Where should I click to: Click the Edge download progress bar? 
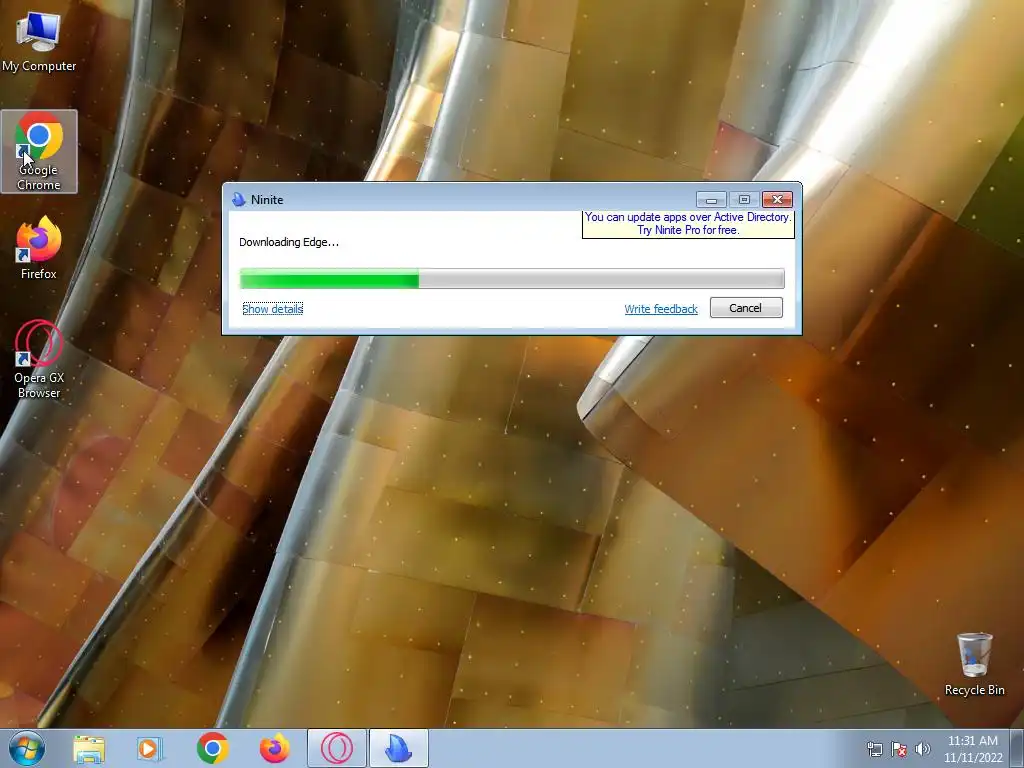point(512,279)
